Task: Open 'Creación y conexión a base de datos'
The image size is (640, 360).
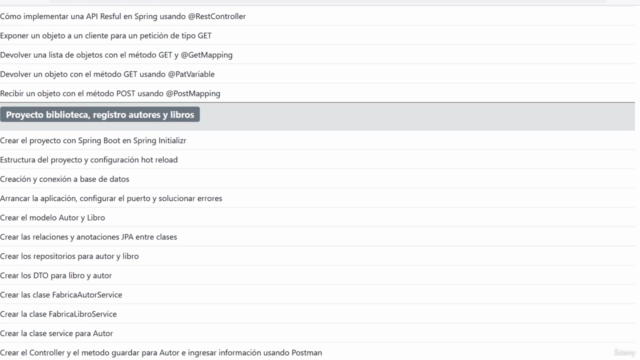Action: [64, 179]
